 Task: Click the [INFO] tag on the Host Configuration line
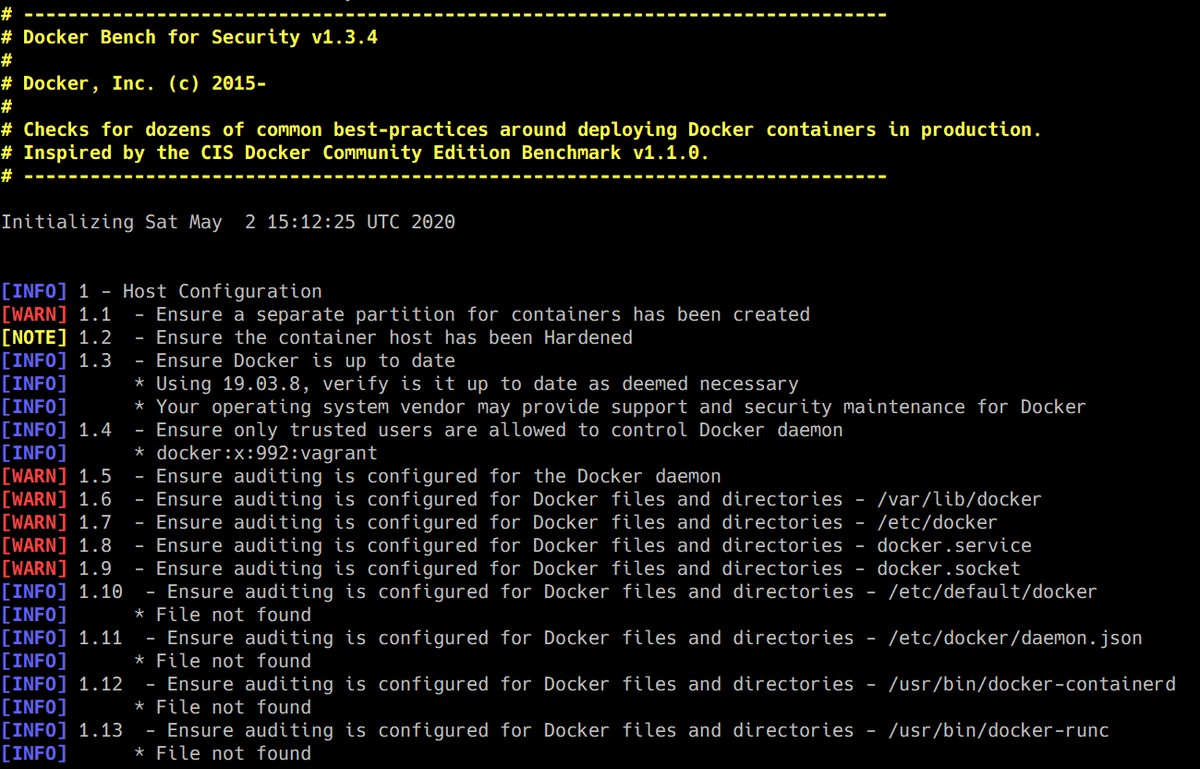coord(34,292)
